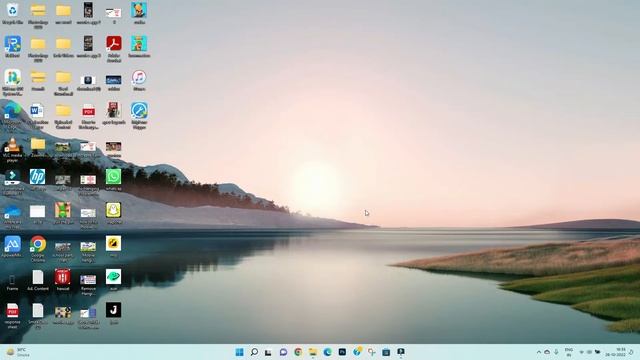Open taskbar Search

(x=254, y=352)
